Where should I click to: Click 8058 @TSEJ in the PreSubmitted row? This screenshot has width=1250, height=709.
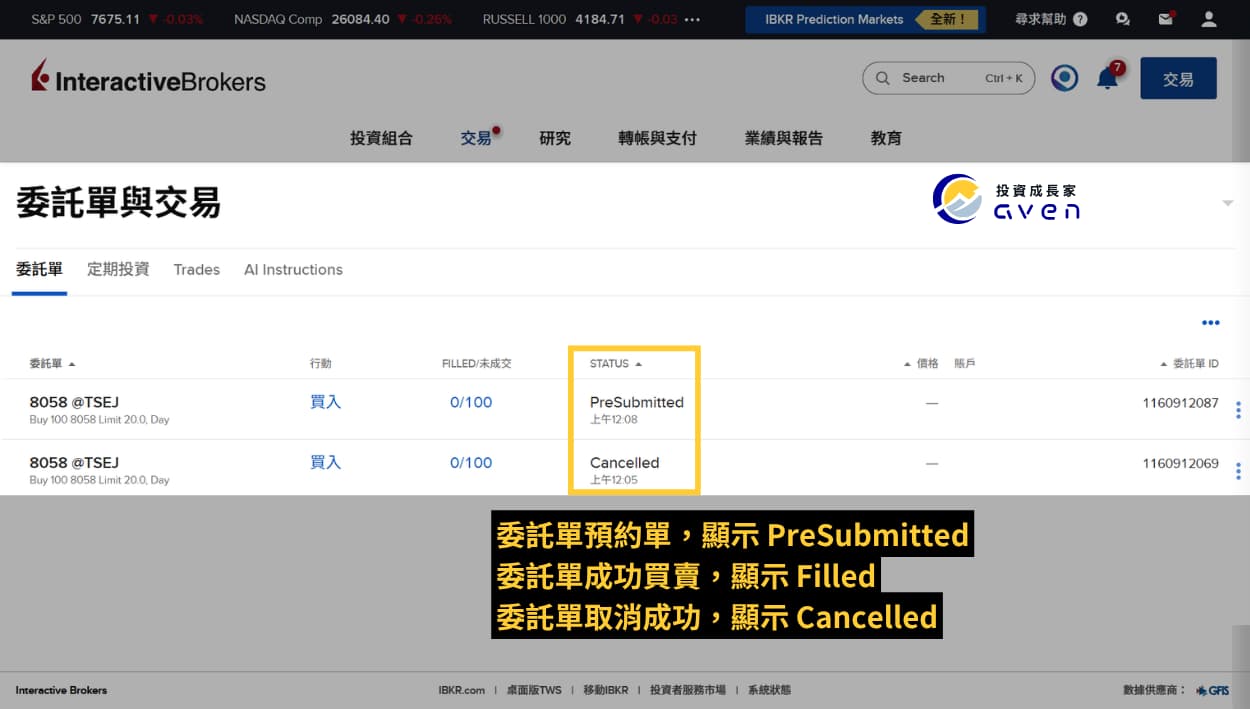[x=74, y=402]
